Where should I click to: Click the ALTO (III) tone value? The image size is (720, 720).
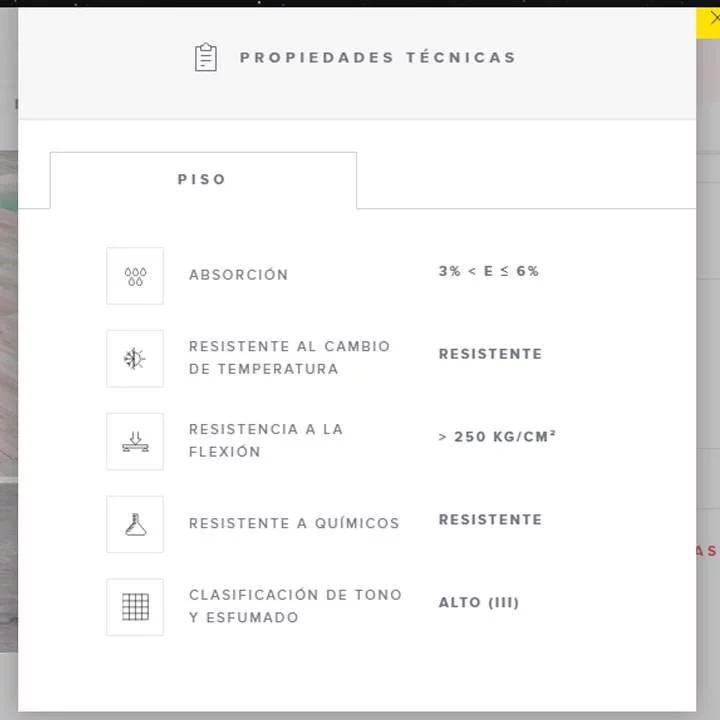[479, 603]
